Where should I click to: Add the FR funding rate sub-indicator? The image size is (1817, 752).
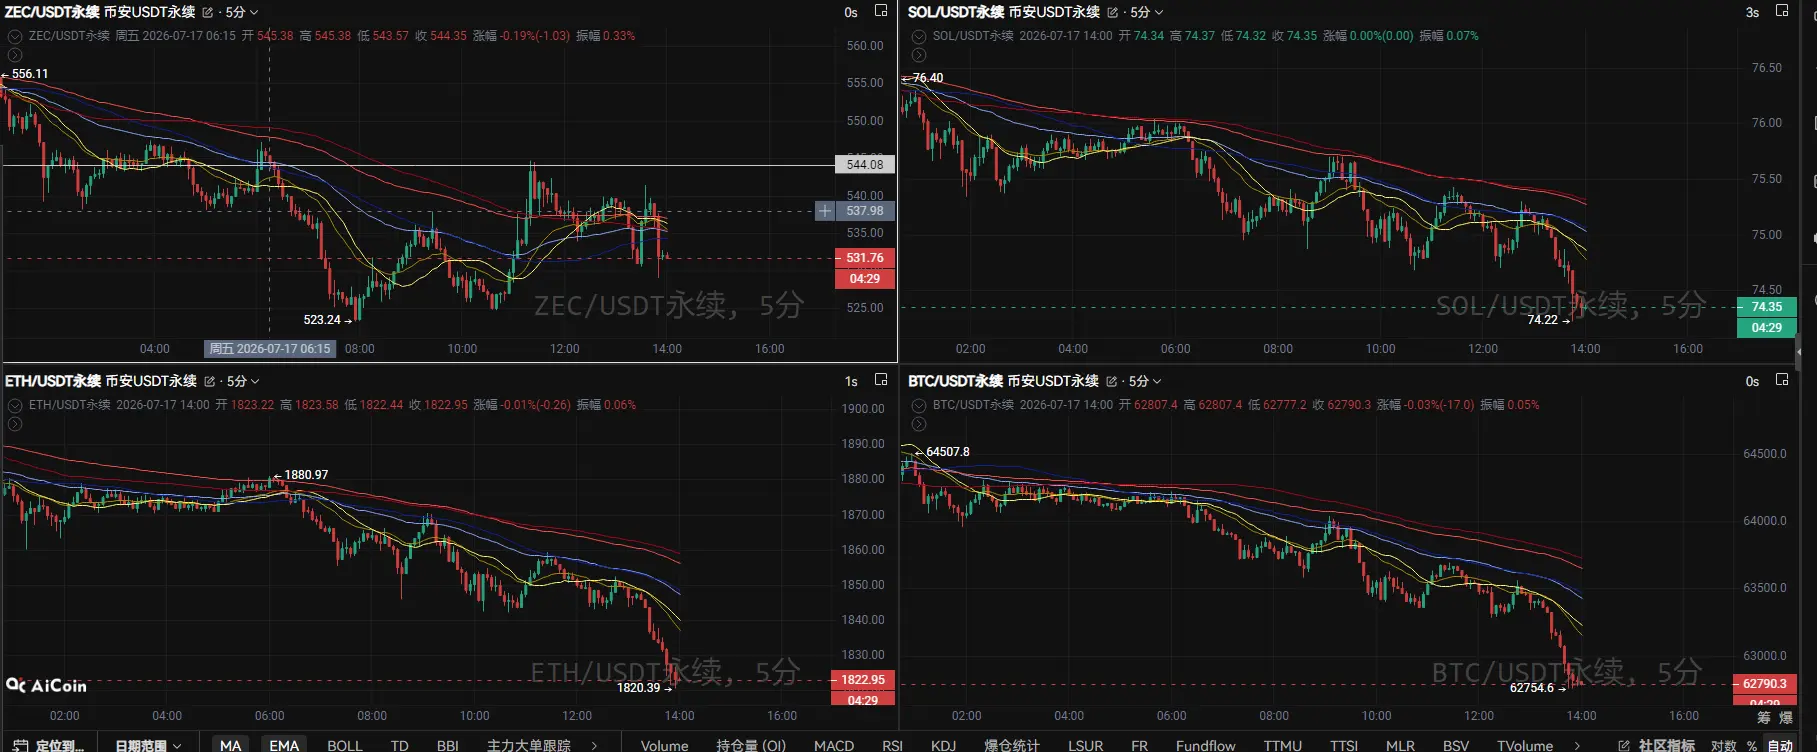click(x=1139, y=745)
